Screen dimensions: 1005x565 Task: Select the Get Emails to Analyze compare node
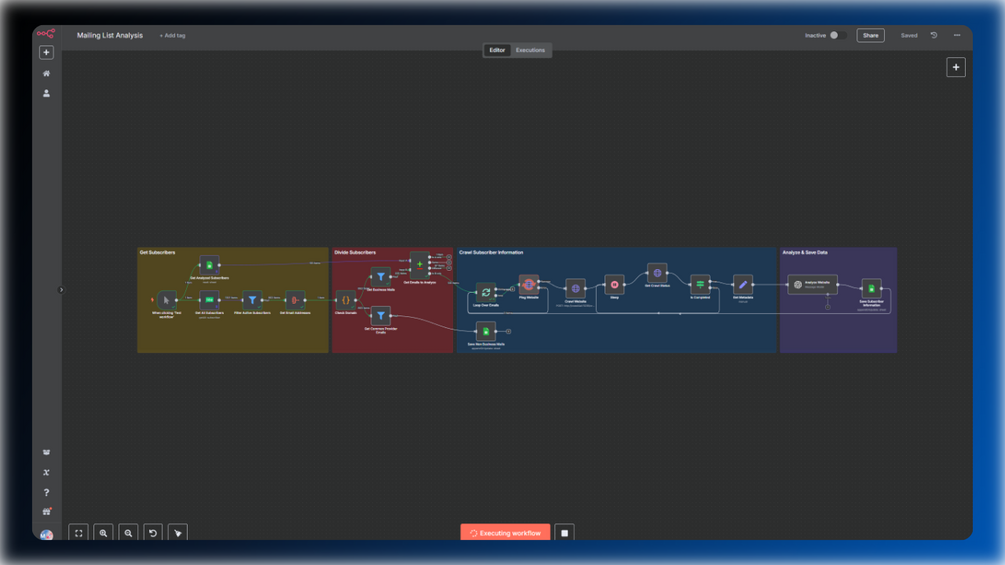(420, 264)
